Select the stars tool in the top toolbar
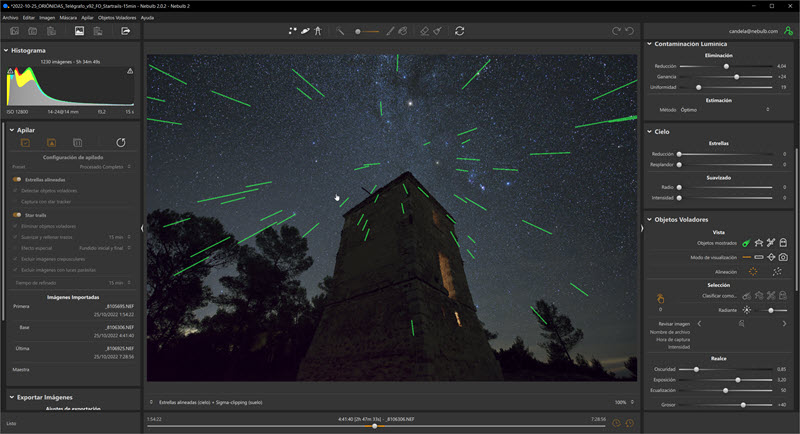 (292, 31)
